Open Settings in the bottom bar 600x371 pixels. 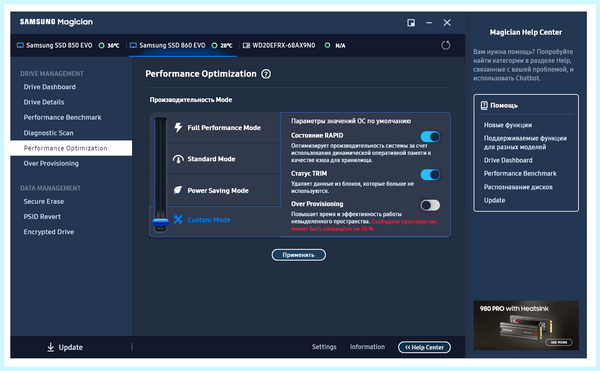click(324, 347)
